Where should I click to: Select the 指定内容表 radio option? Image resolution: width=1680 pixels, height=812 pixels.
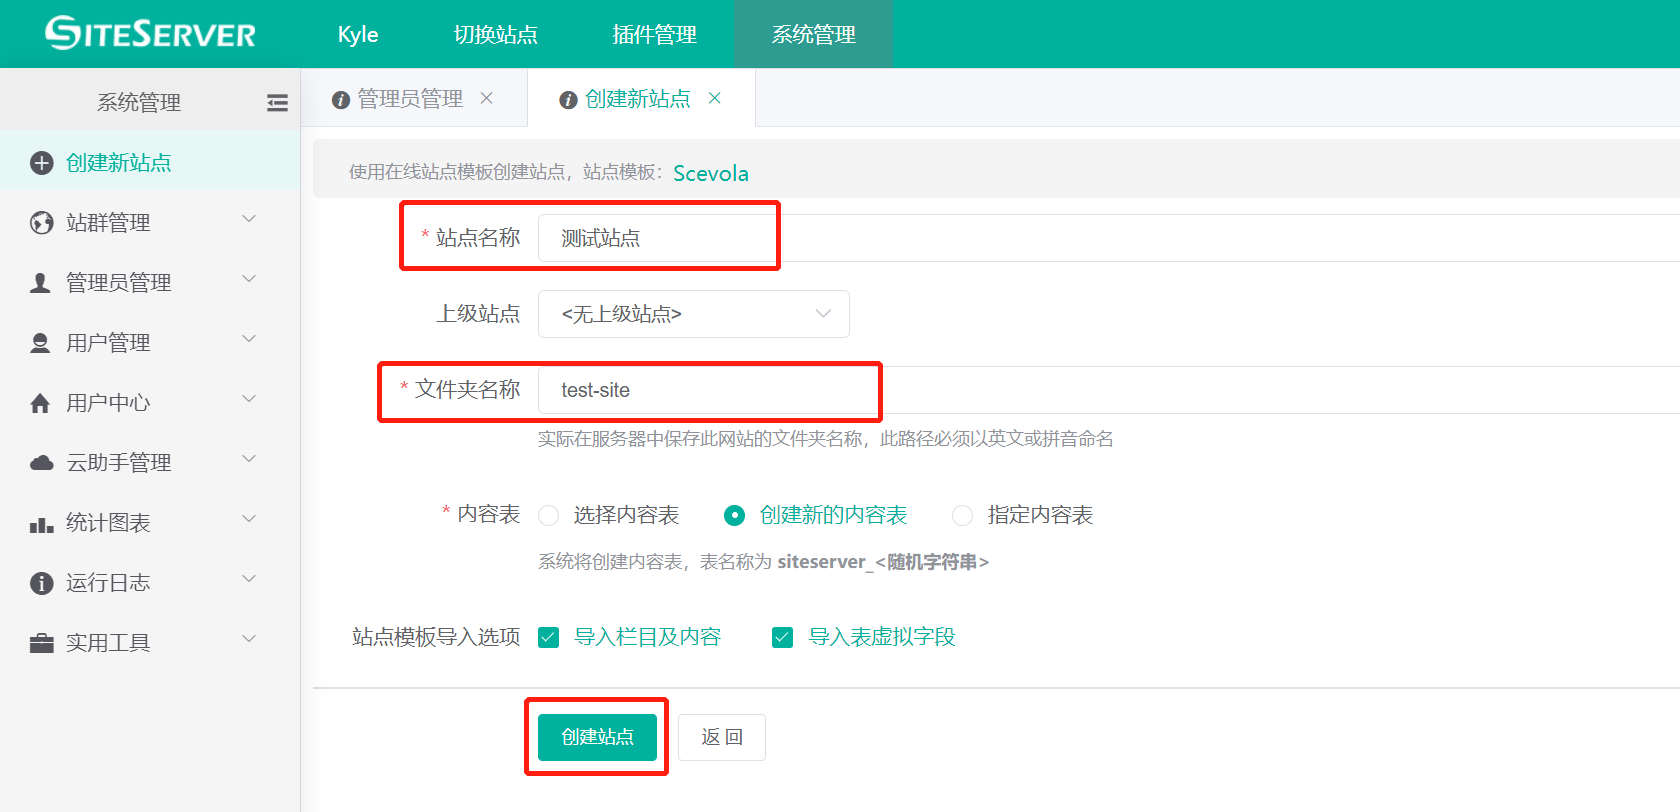(962, 515)
